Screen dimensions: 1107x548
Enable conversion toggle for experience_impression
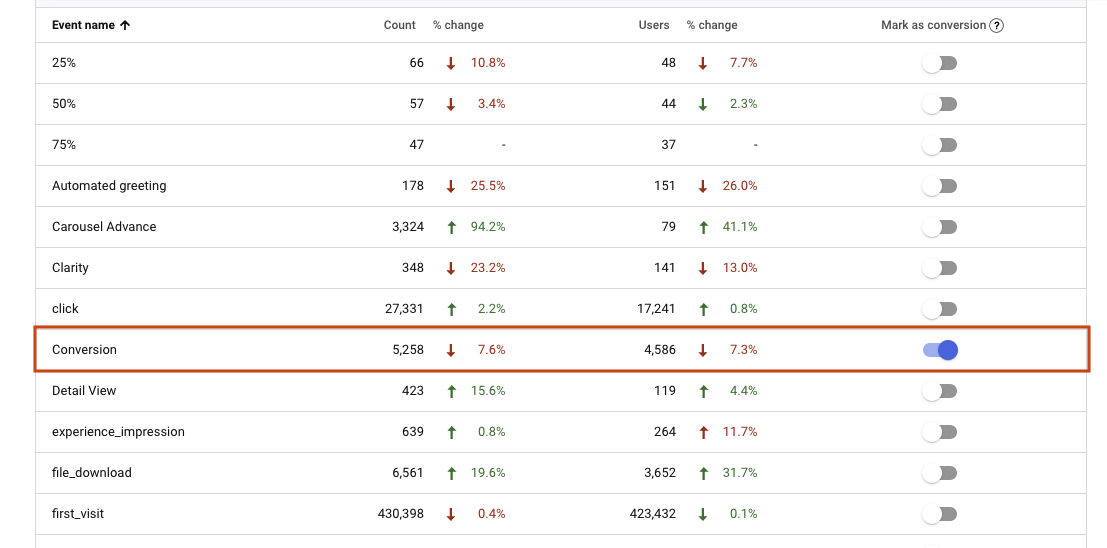[940, 432]
